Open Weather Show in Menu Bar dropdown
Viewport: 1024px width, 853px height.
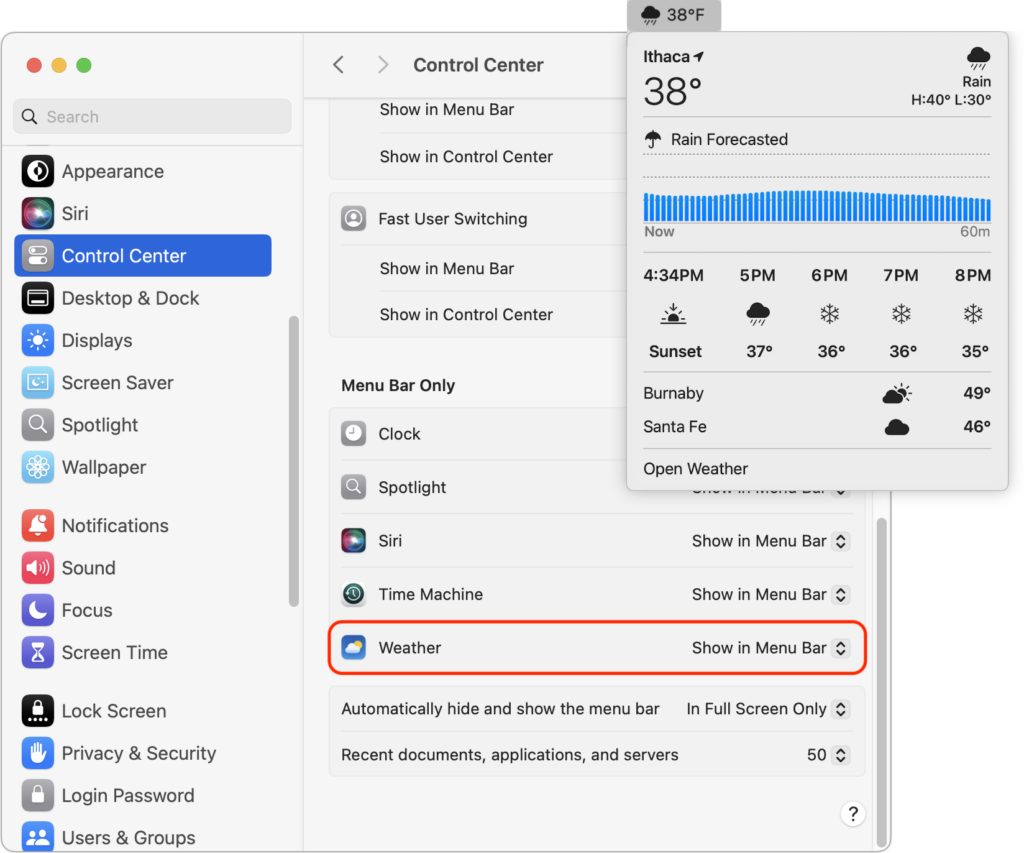tap(770, 648)
